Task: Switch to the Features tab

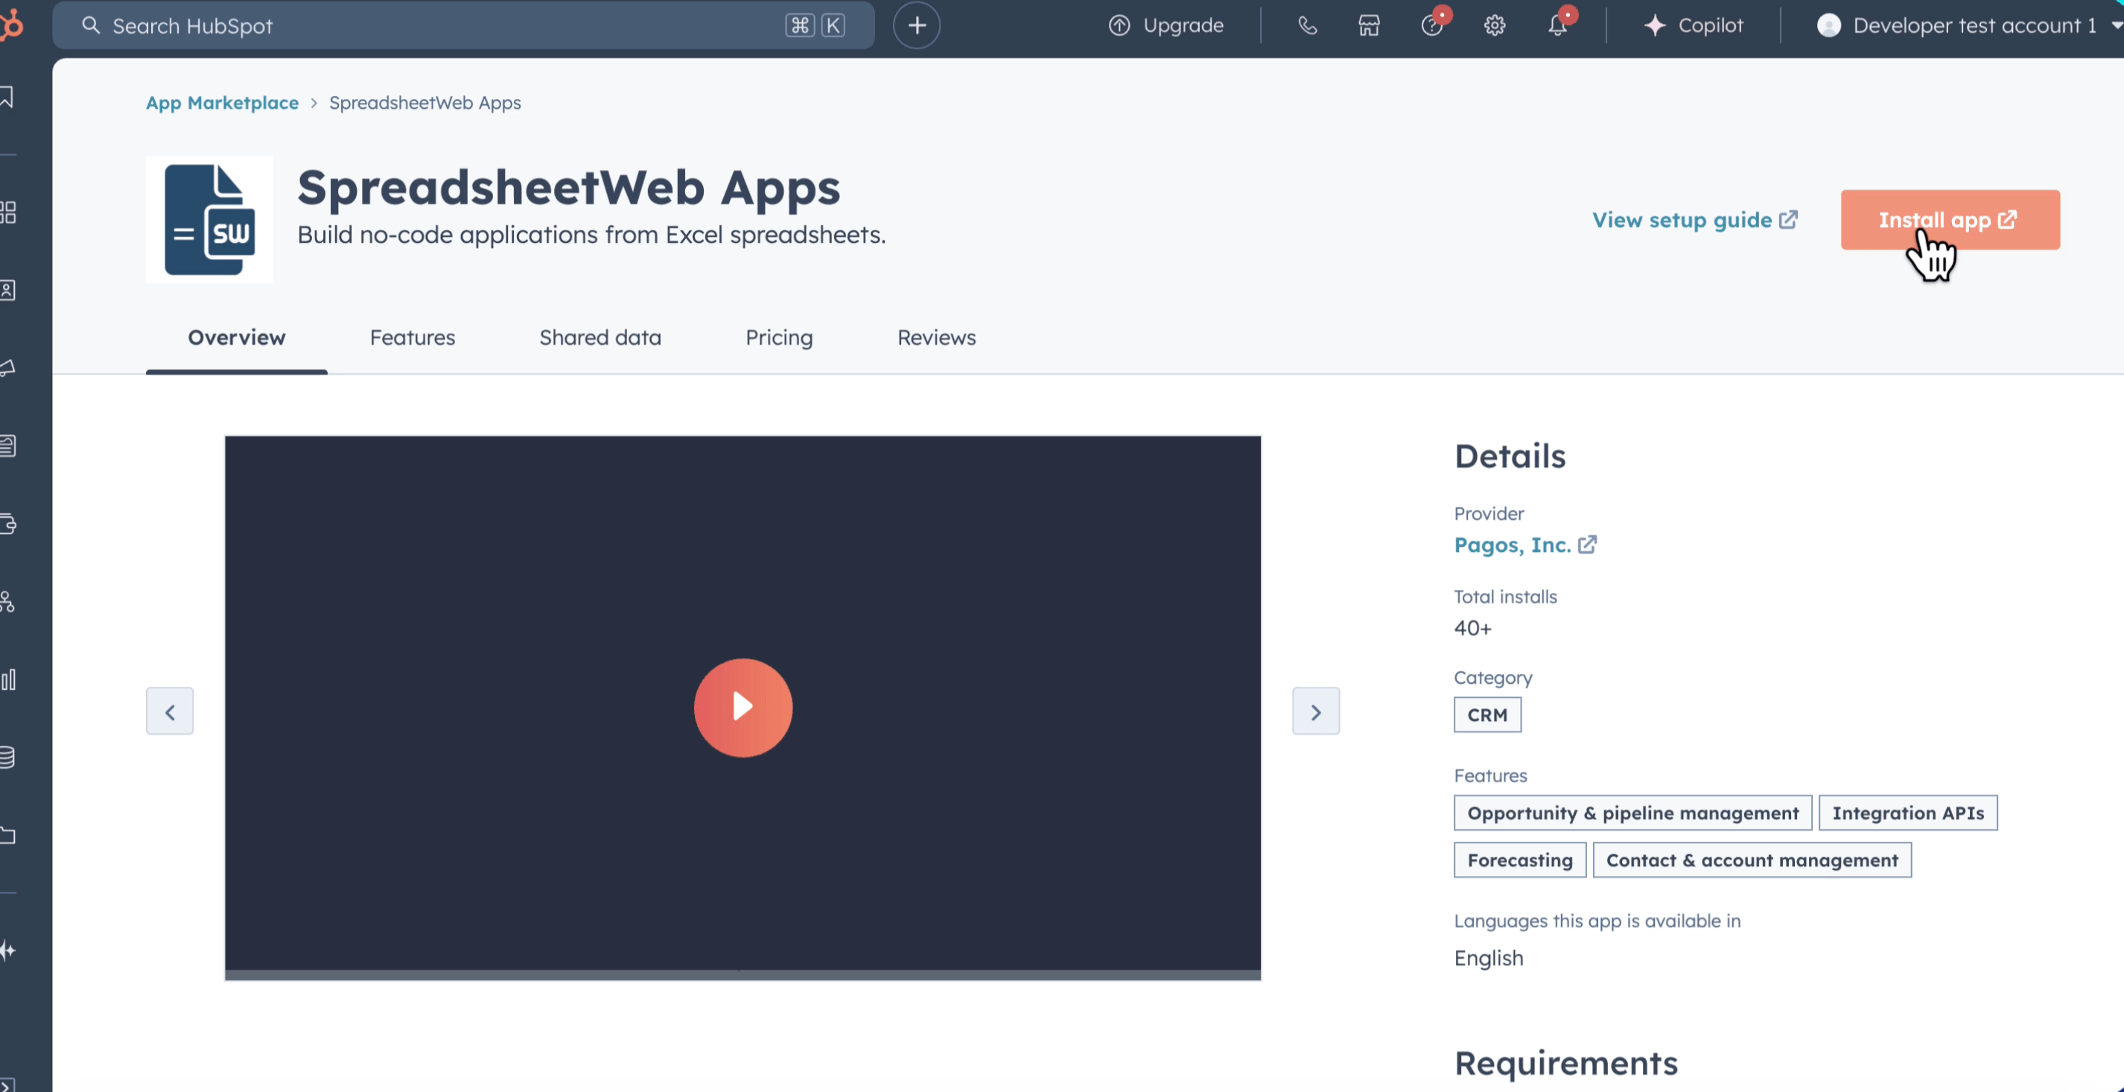Action: pos(412,338)
